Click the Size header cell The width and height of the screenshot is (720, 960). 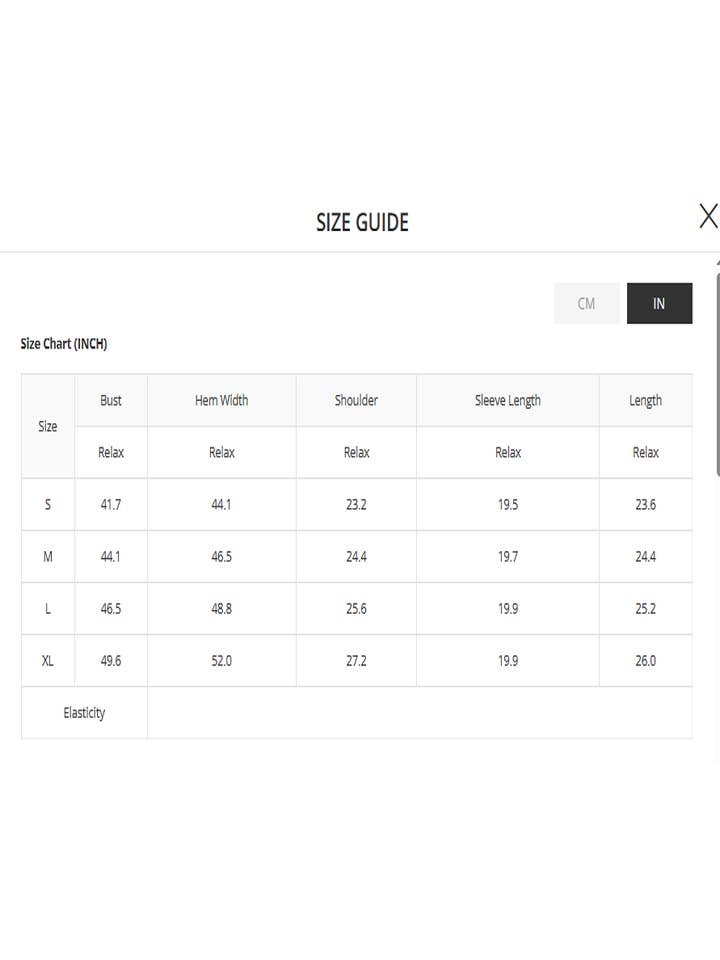tap(48, 426)
